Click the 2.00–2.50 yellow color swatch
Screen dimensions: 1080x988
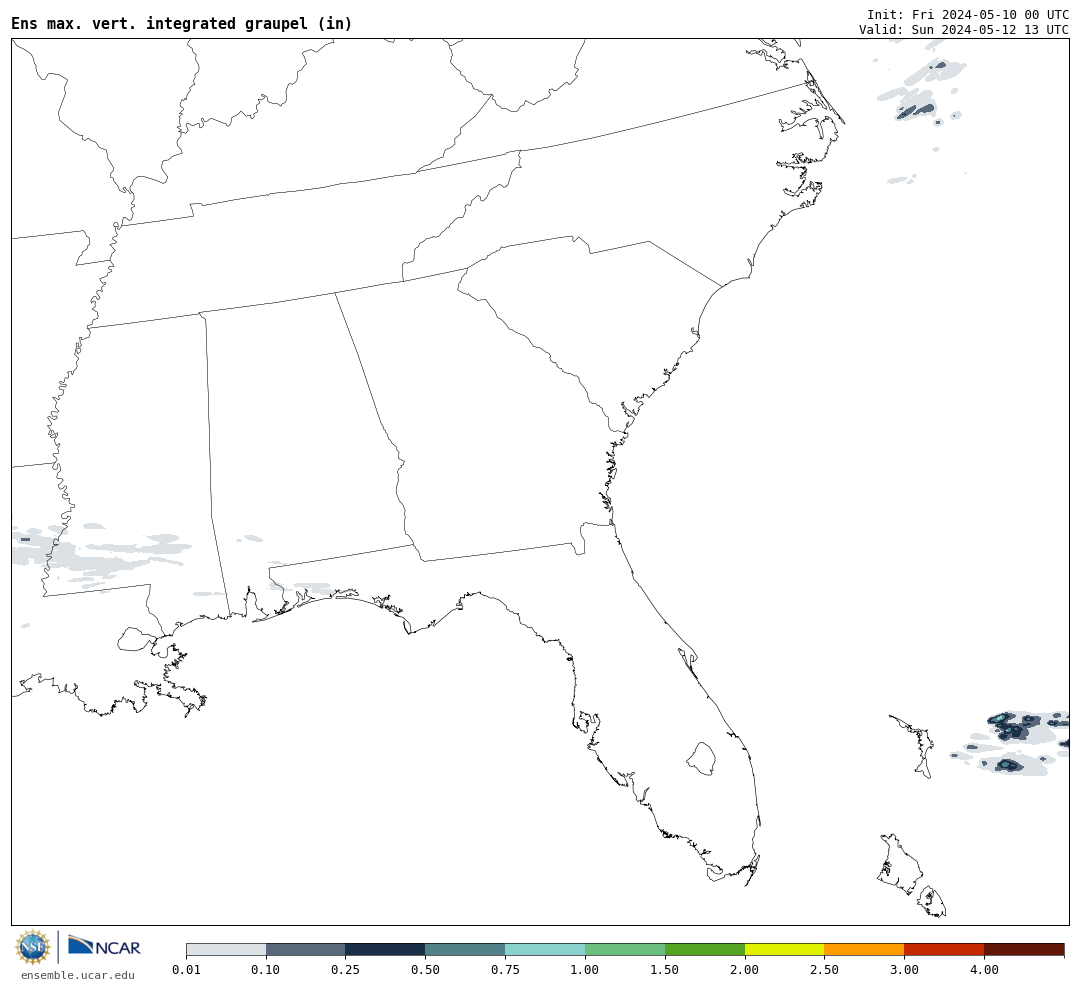pos(785,949)
